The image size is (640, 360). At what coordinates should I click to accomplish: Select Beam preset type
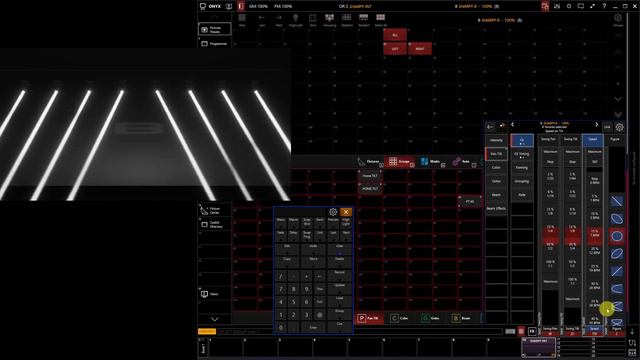pyautogui.click(x=462, y=318)
